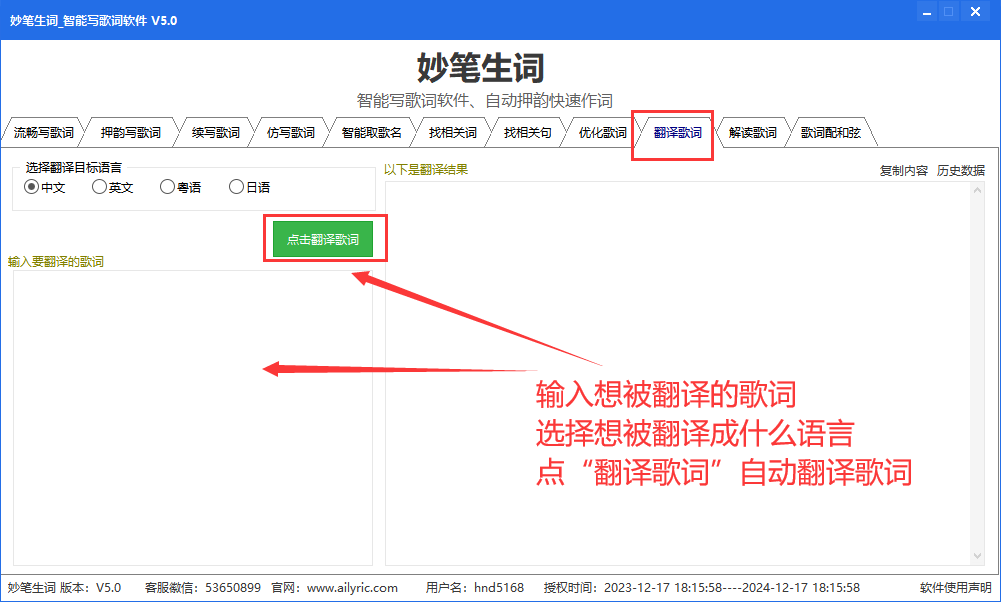1001x602 pixels.
Task: Open the 找相关词 tab
Action: point(453,133)
